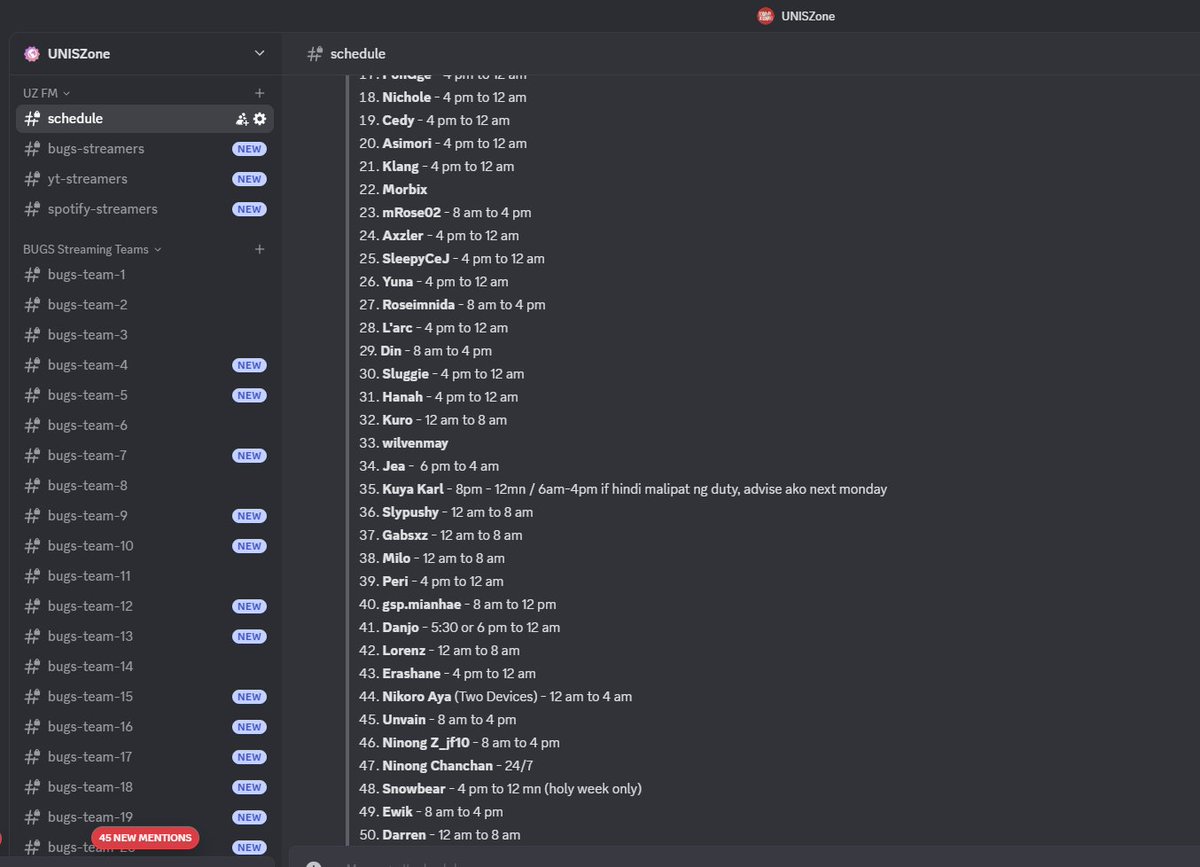Click the plus icon beside BUGS Streaming Teams
Screen dimensions: 1200x867
(260, 249)
